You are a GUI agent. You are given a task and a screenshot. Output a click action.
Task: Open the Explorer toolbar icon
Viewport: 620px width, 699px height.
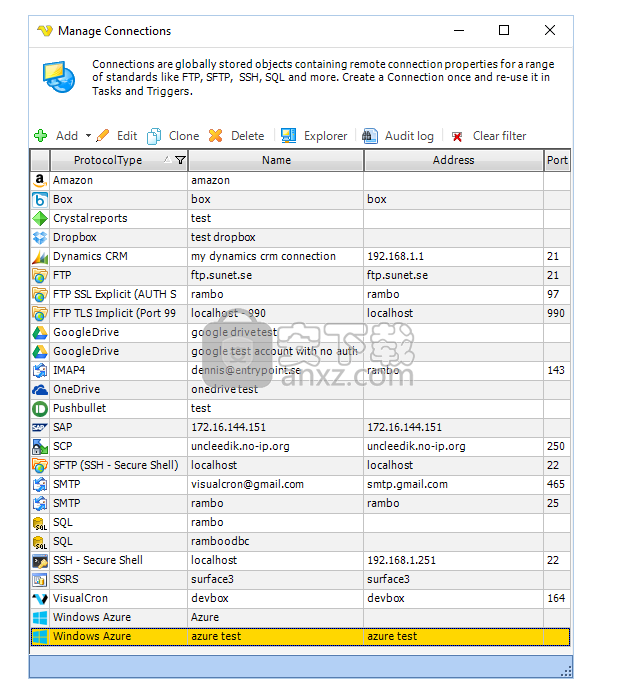click(x=288, y=136)
